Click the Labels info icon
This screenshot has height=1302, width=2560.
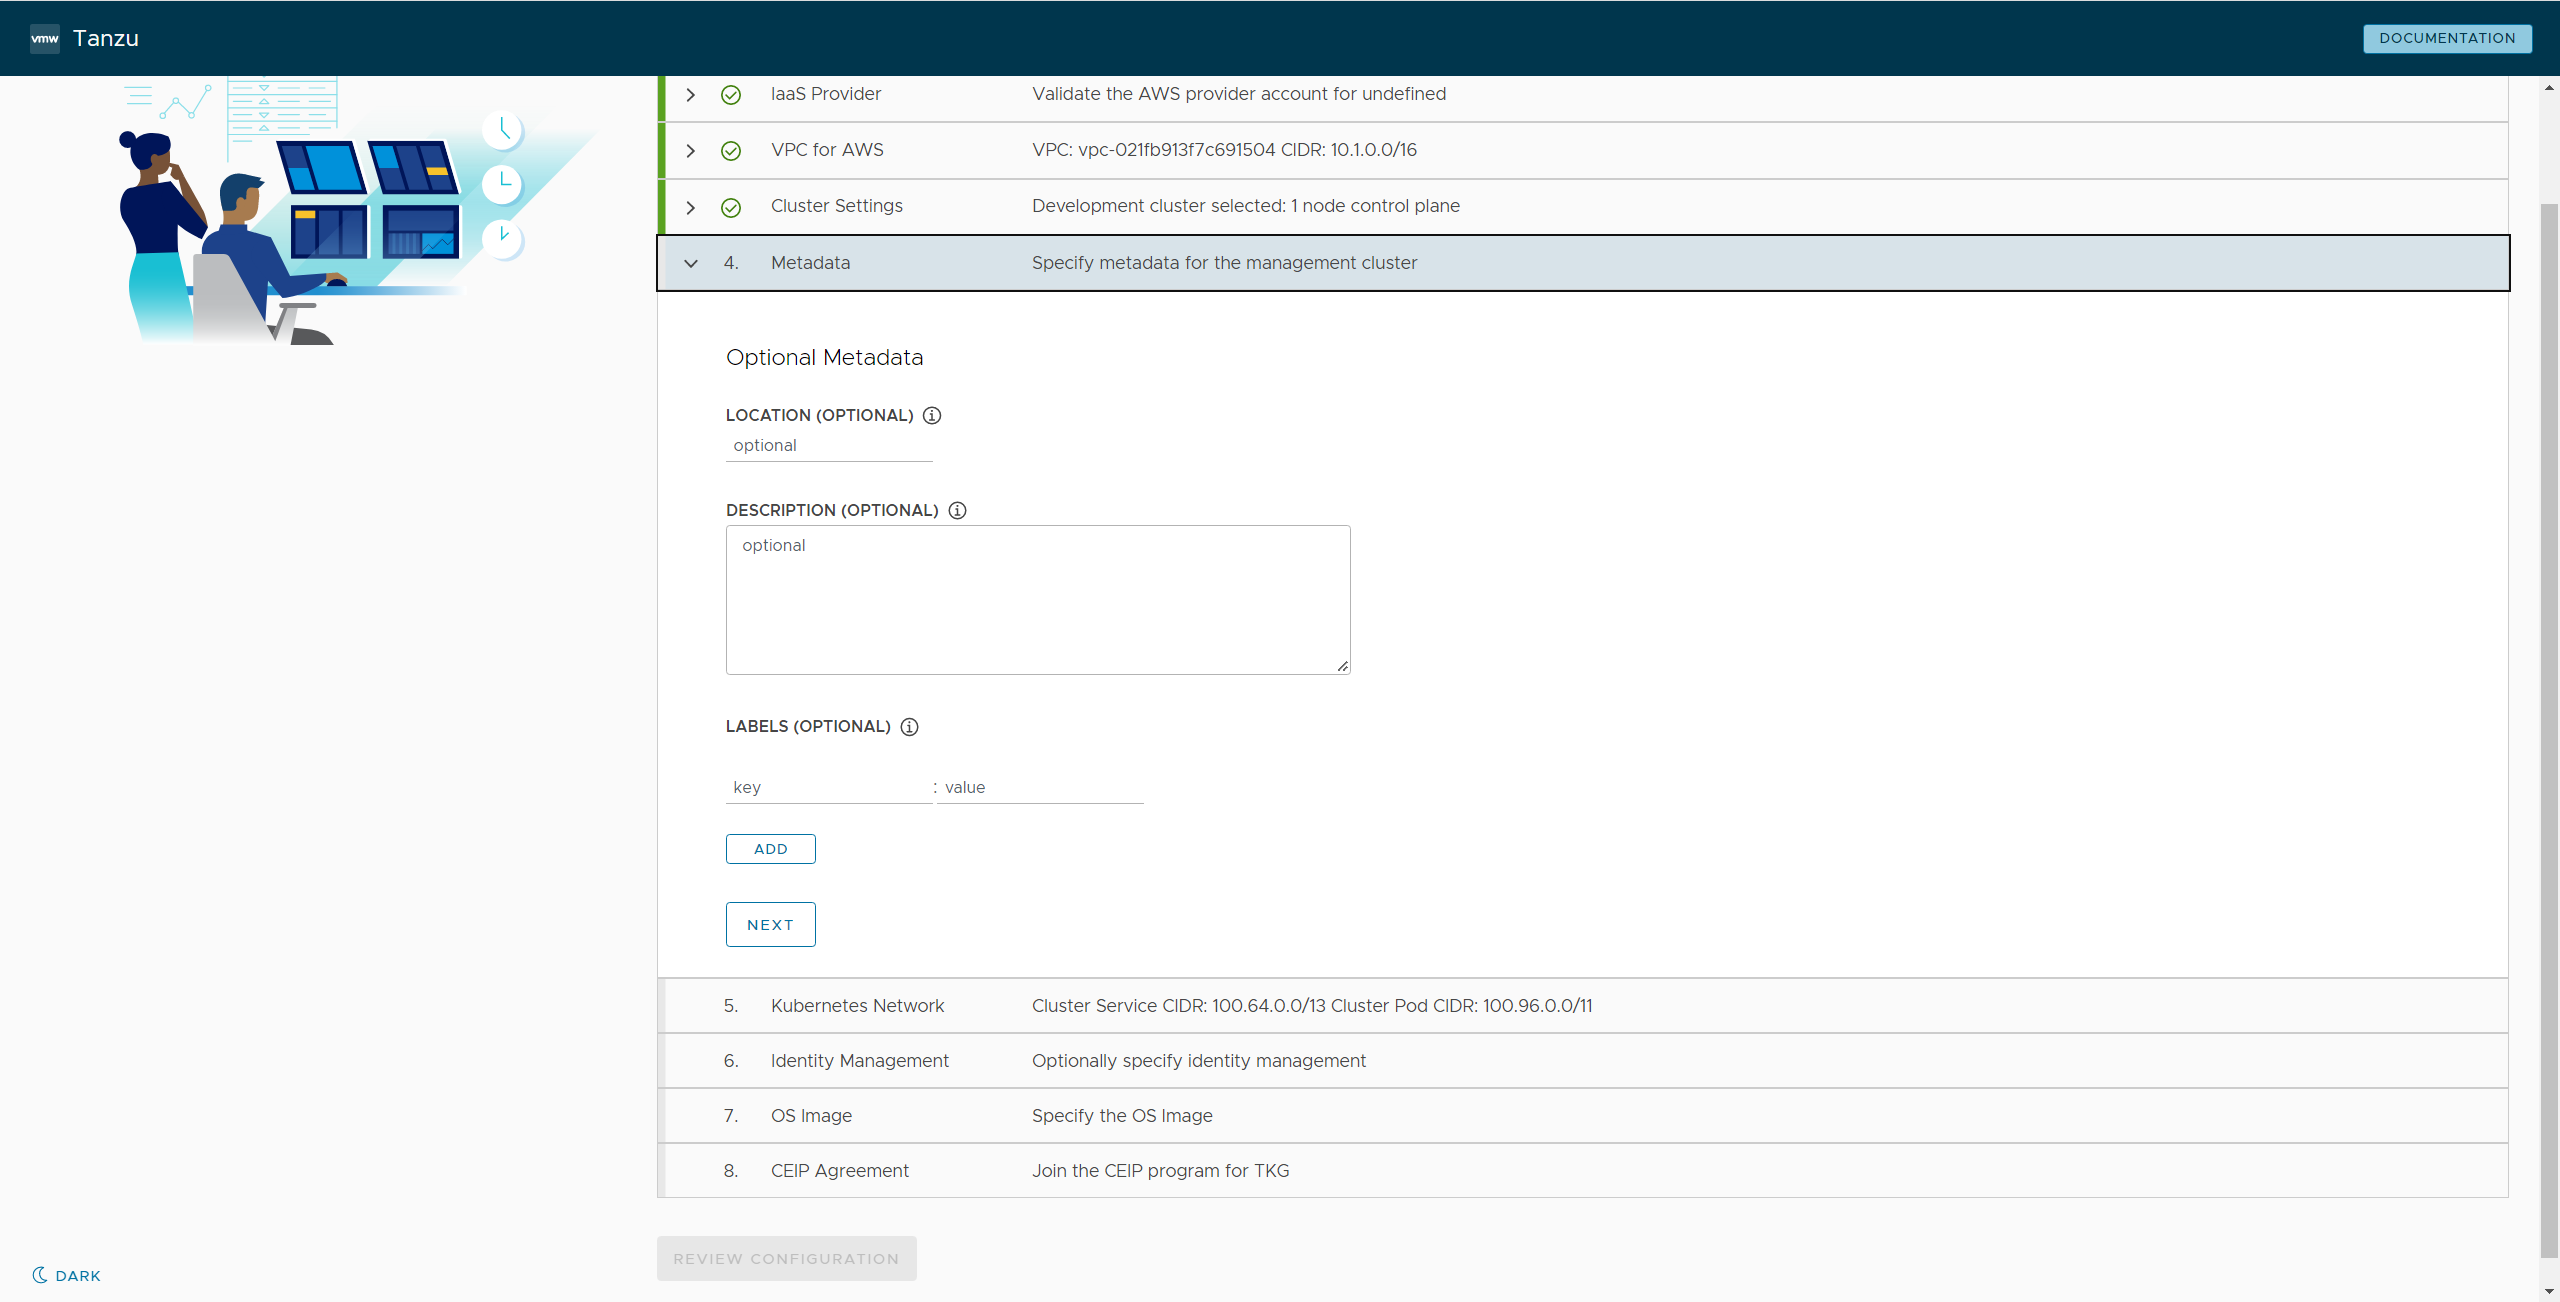pos(909,727)
